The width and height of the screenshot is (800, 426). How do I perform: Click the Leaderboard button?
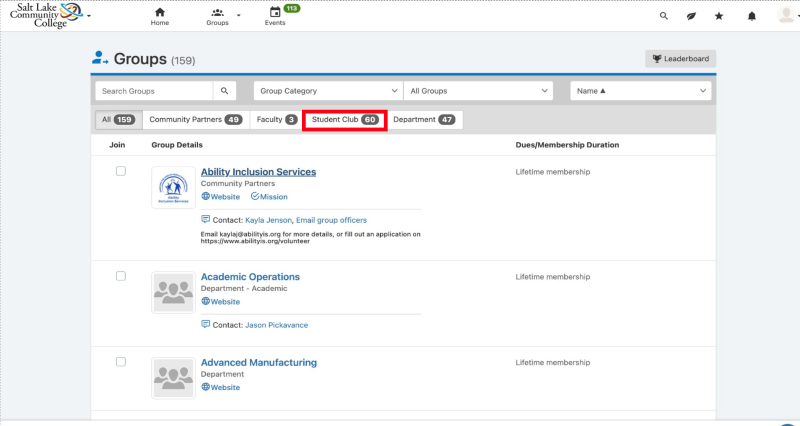680,59
